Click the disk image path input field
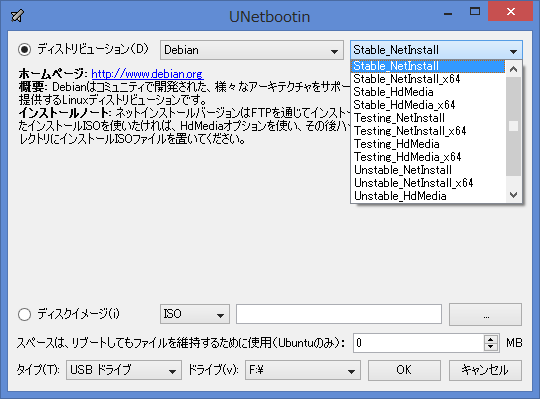The width and height of the screenshot is (540, 400). click(x=339, y=314)
